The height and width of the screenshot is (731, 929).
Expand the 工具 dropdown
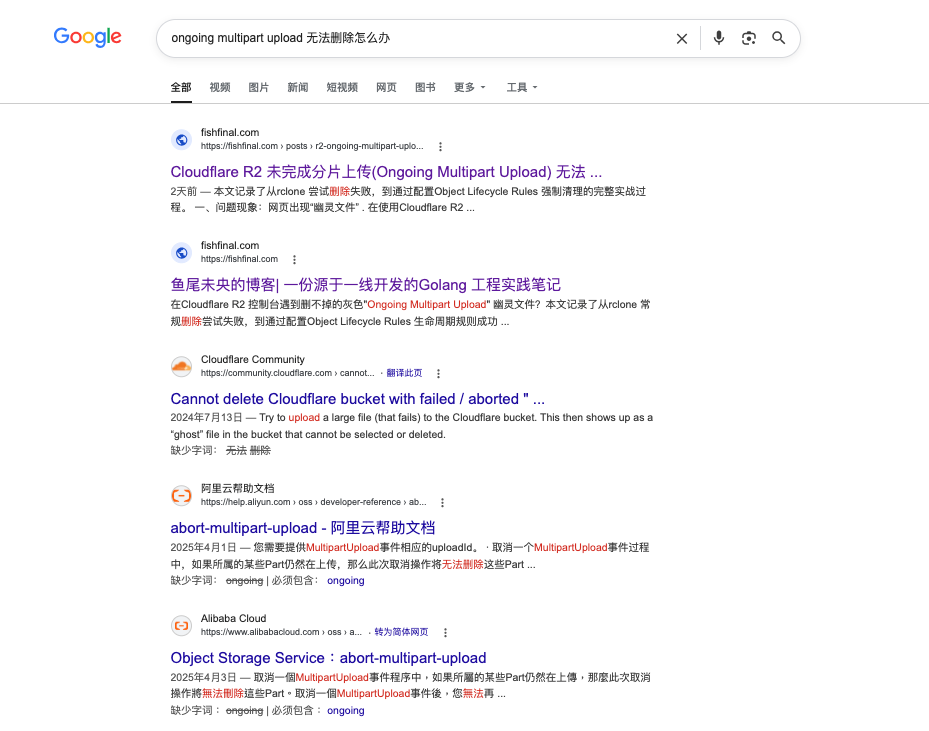click(x=522, y=87)
